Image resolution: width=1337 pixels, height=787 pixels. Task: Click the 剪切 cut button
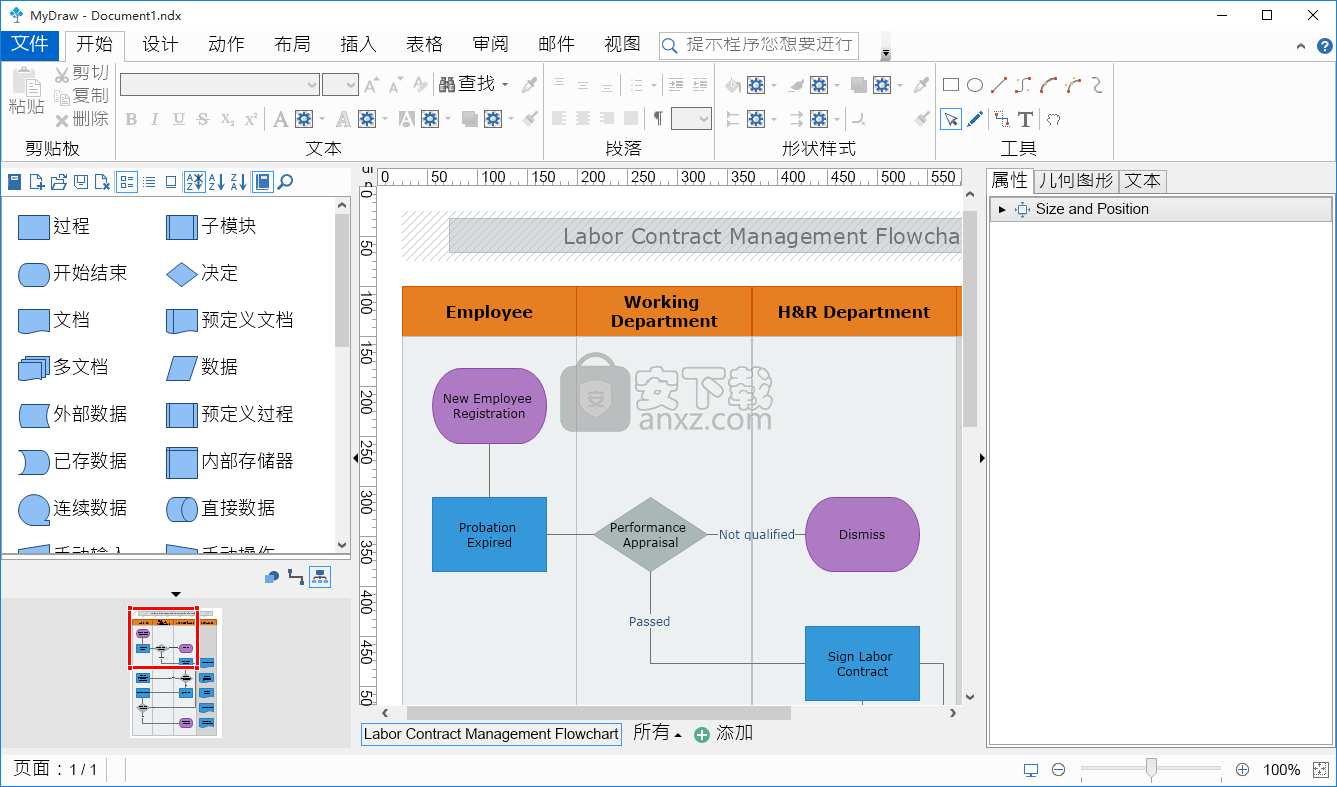point(82,73)
